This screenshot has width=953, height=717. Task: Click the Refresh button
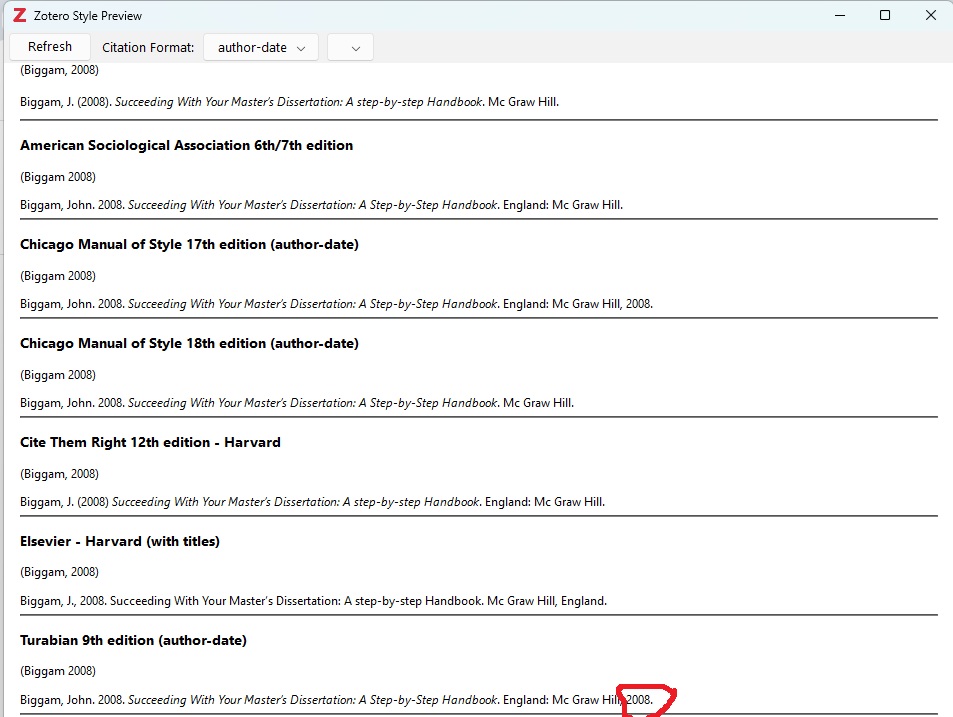tap(50, 47)
